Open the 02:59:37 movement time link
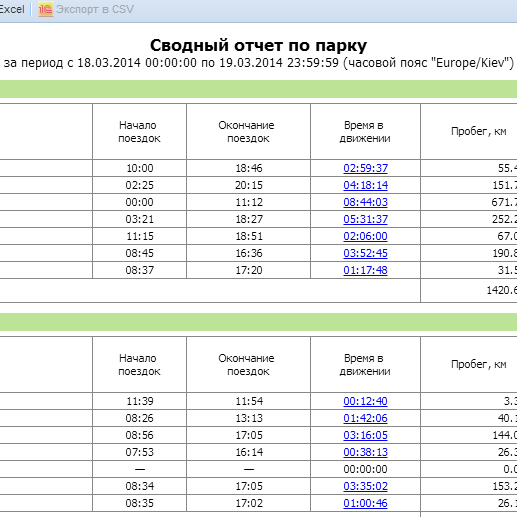The height and width of the screenshot is (517, 517). click(365, 168)
